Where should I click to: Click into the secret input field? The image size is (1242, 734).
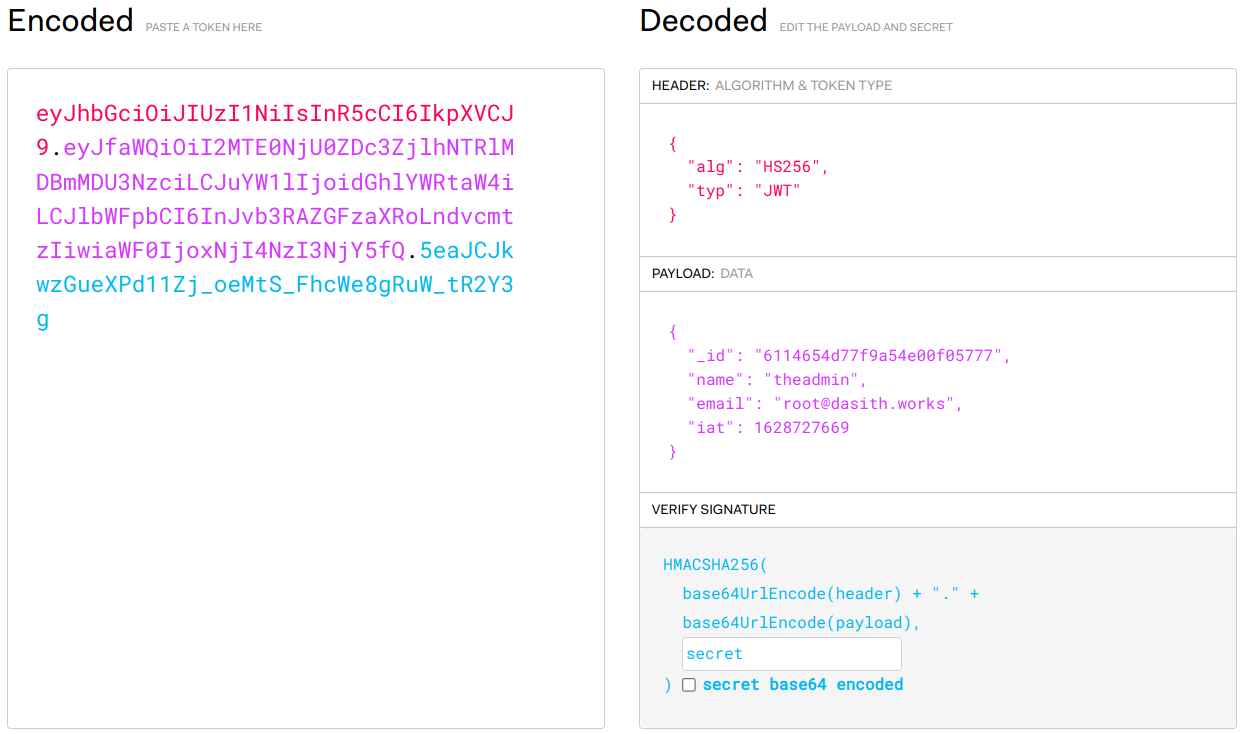click(791, 654)
